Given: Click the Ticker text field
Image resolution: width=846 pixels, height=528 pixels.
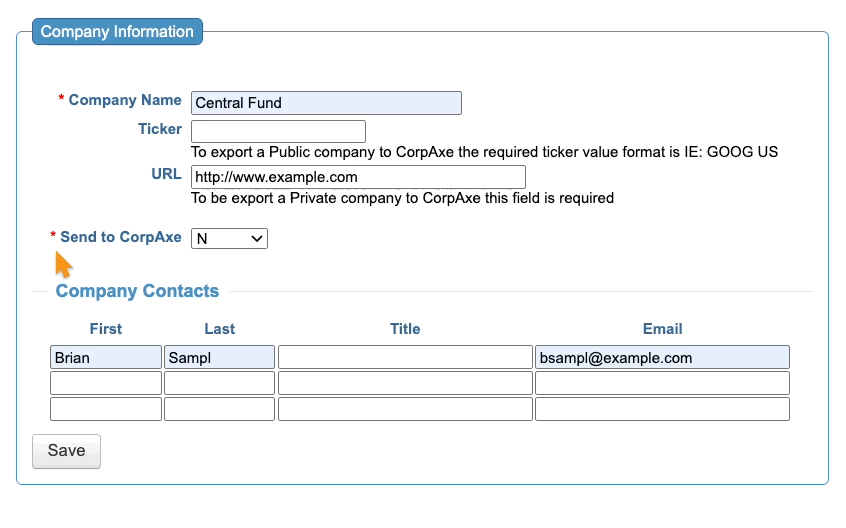Looking at the screenshot, I should click(278, 131).
